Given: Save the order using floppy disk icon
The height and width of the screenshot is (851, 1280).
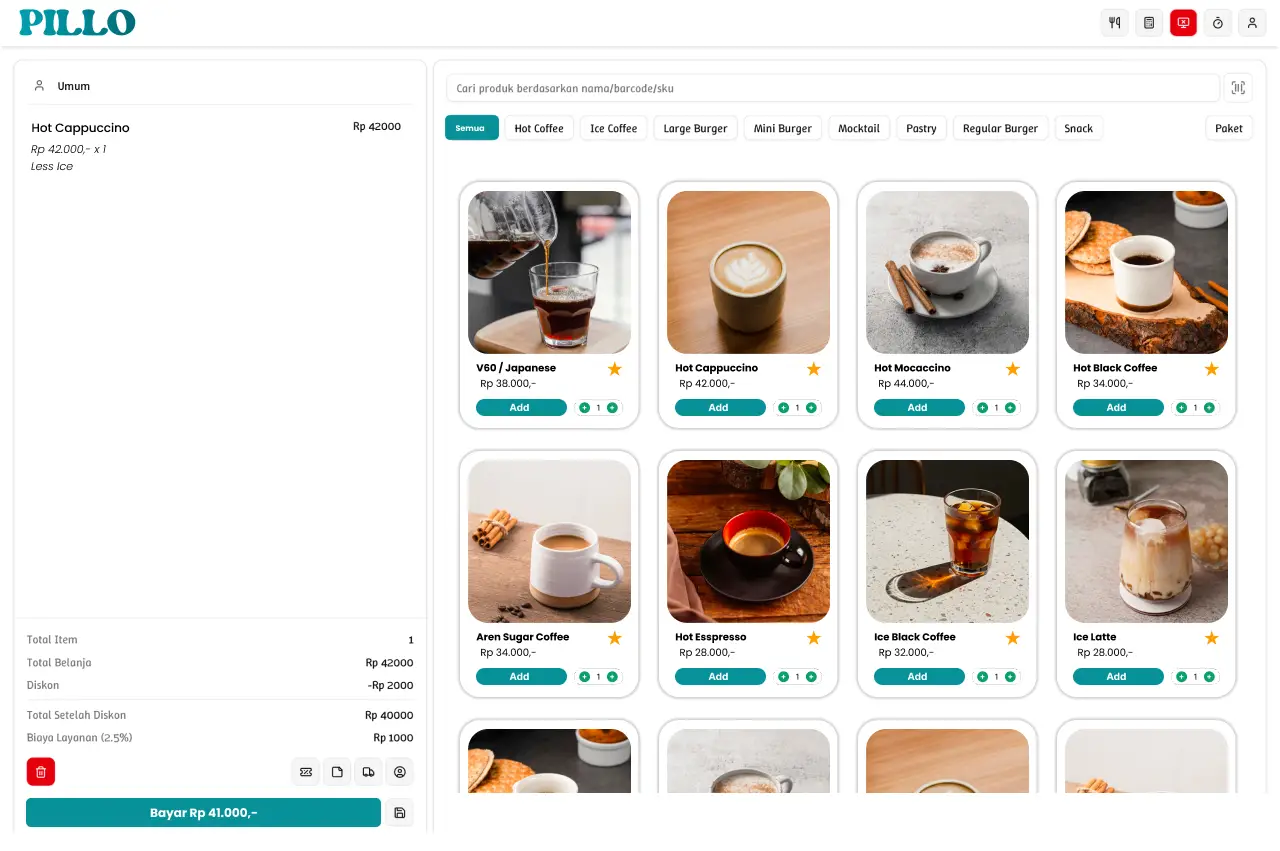Looking at the screenshot, I should coord(400,813).
